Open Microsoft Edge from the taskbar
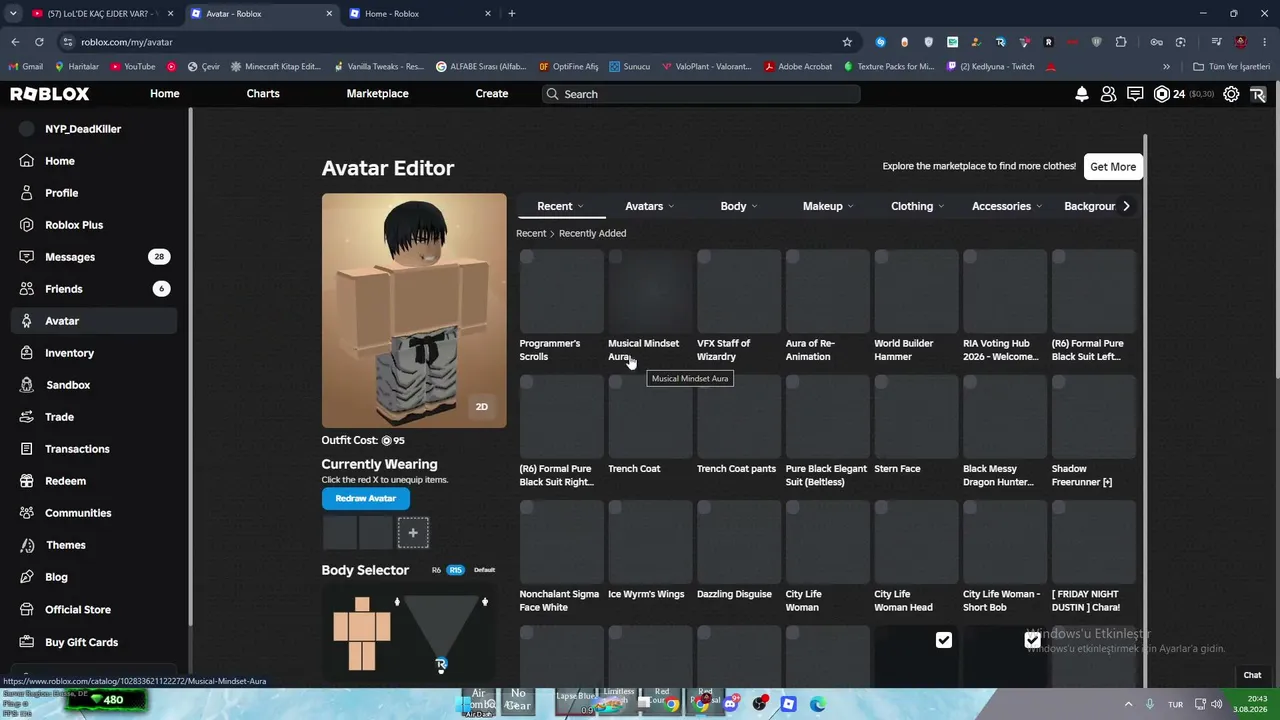This screenshot has width=1280, height=720. pyautogui.click(x=817, y=704)
